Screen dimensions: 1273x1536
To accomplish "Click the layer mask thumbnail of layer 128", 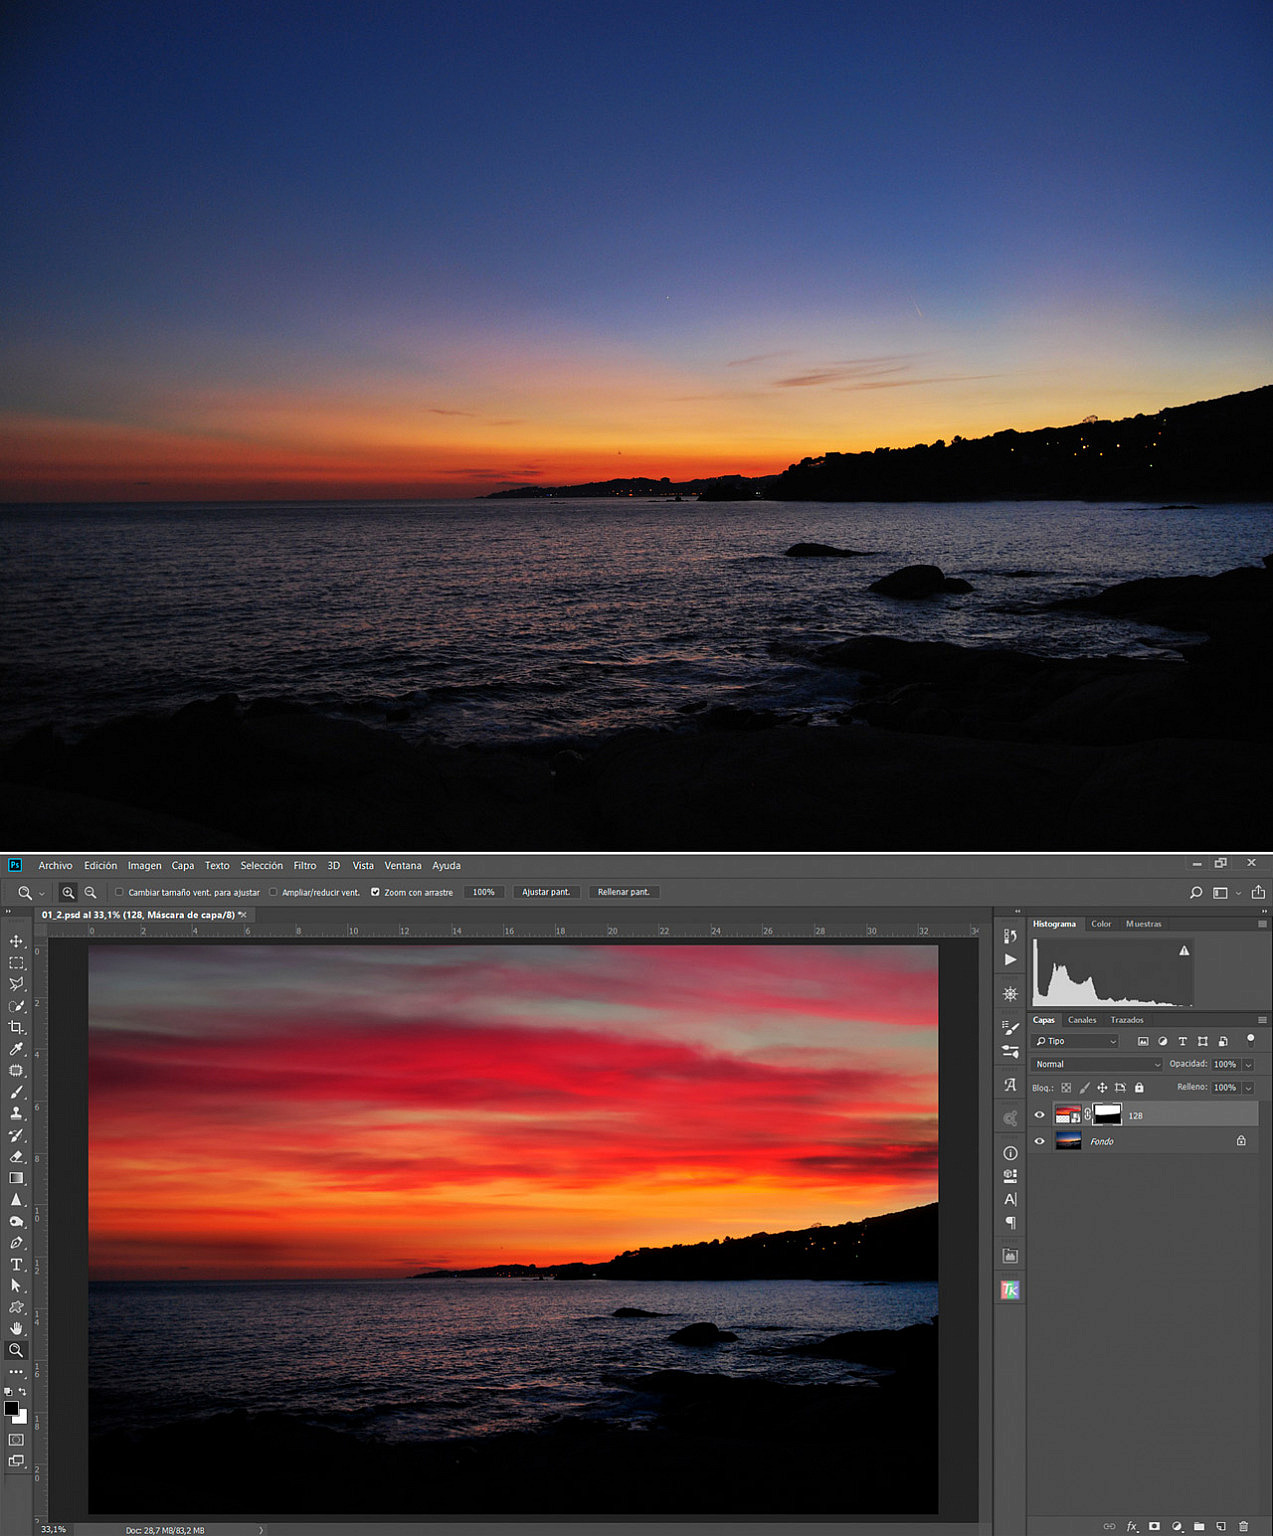I will tap(1106, 1113).
